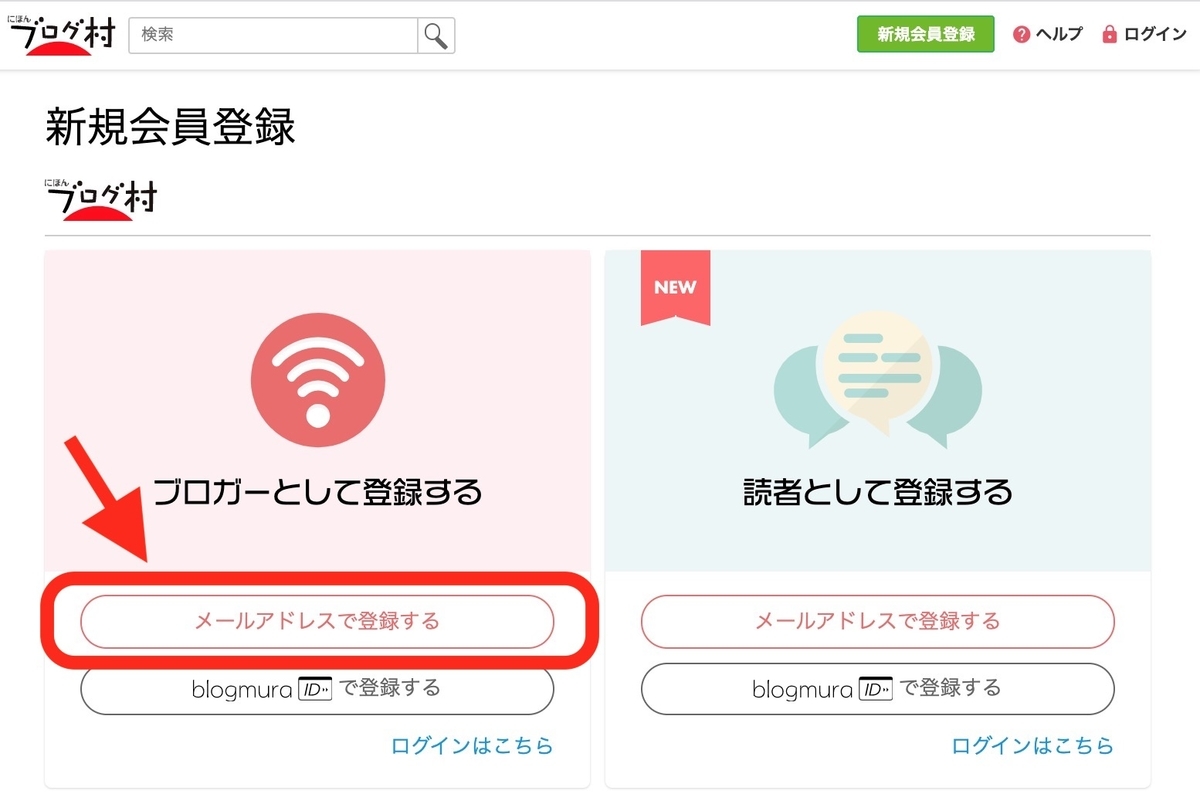Click the NEW ribbon badge on reader card
Viewport: 1200px width, 811px height.
pyautogui.click(x=675, y=287)
